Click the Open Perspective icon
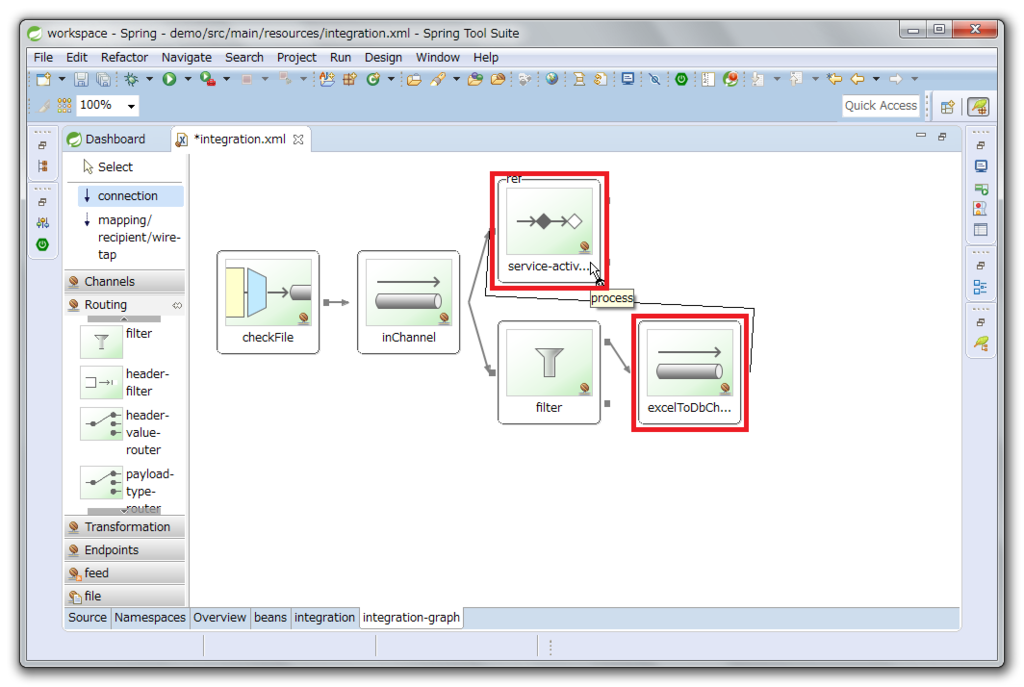1024x687 pixels. click(948, 106)
